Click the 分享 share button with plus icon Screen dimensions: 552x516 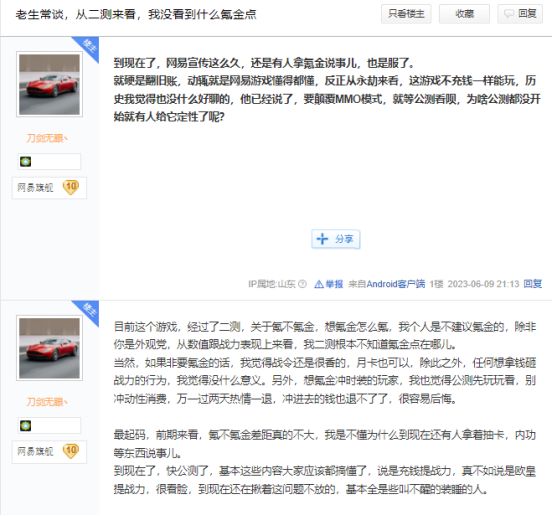click(336, 239)
